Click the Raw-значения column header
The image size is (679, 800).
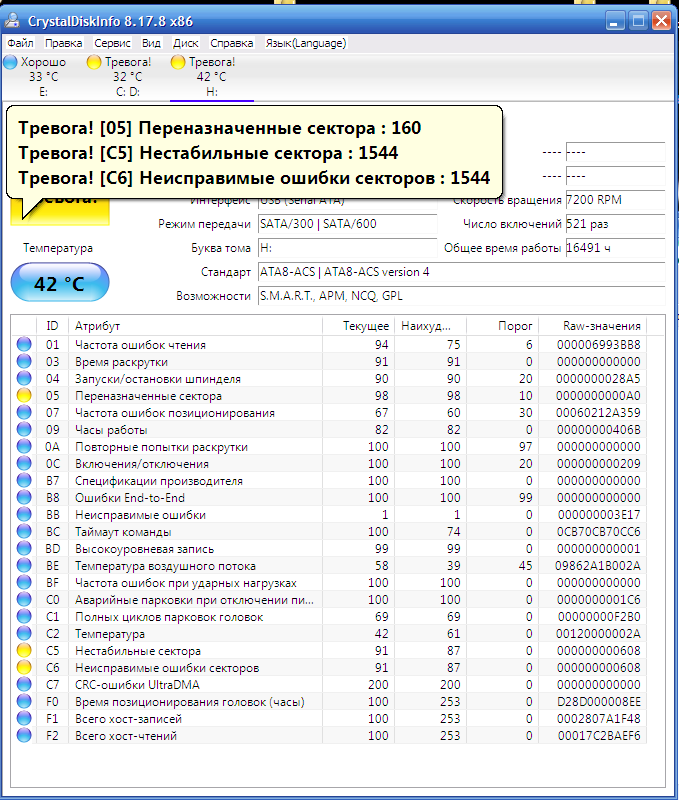point(592,326)
